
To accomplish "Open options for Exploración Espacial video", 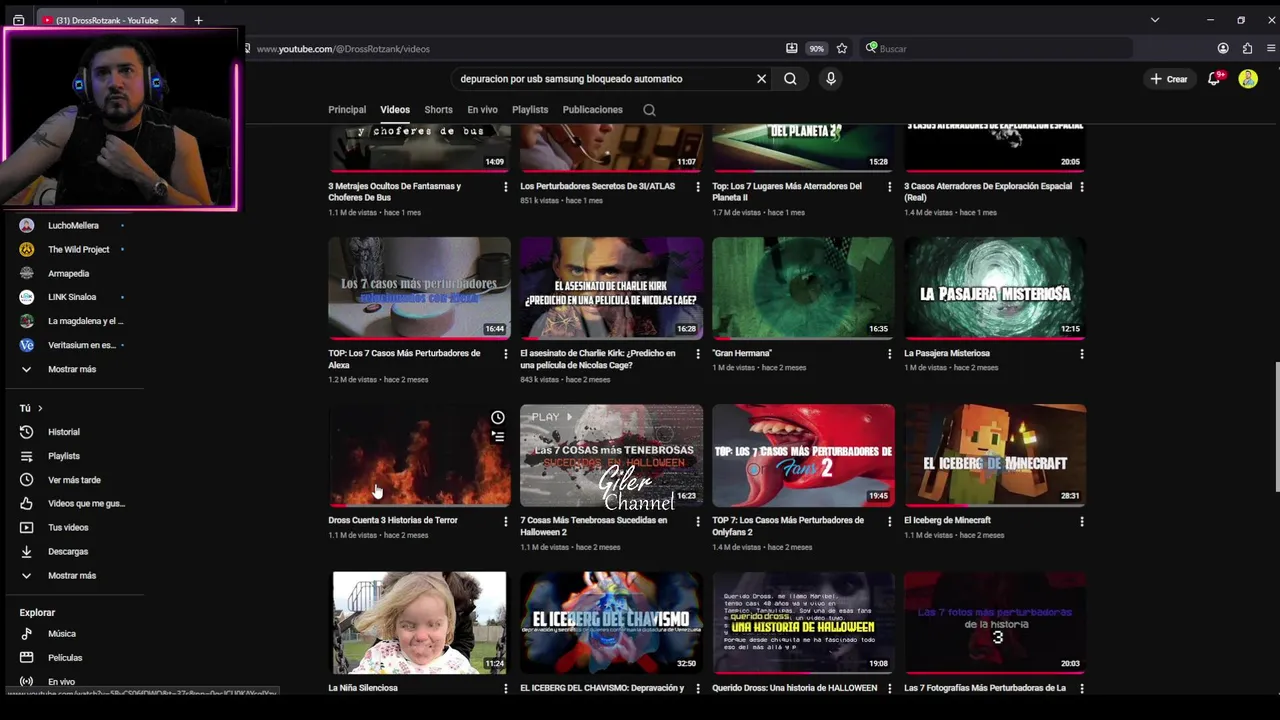I will coord(1081,187).
